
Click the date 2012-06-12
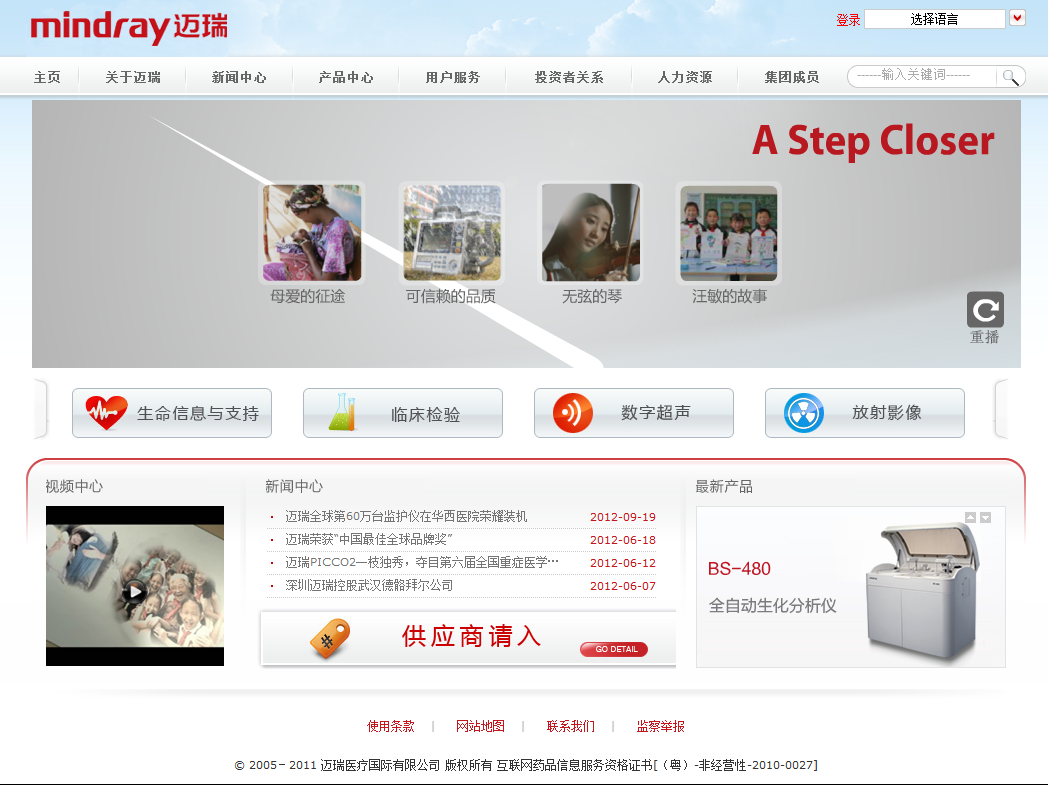pyautogui.click(x=623, y=563)
